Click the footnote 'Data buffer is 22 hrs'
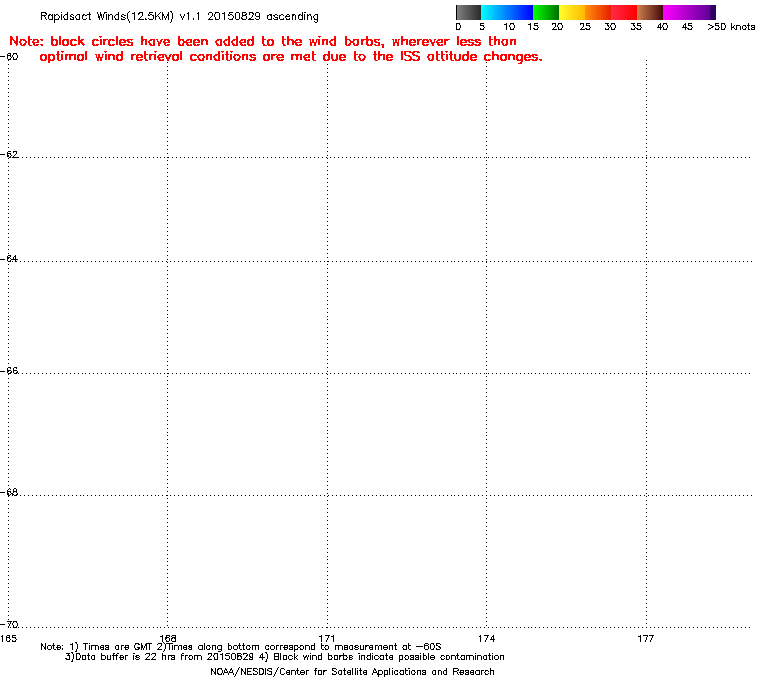 click(x=127, y=657)
